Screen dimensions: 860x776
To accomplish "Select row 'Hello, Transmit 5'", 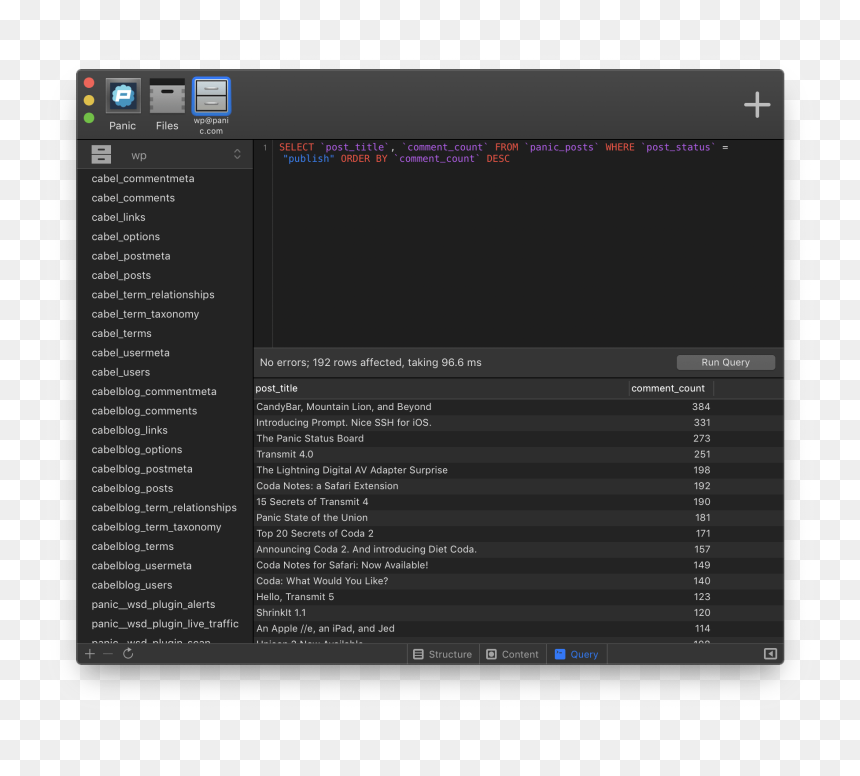I will pos(518,597).
